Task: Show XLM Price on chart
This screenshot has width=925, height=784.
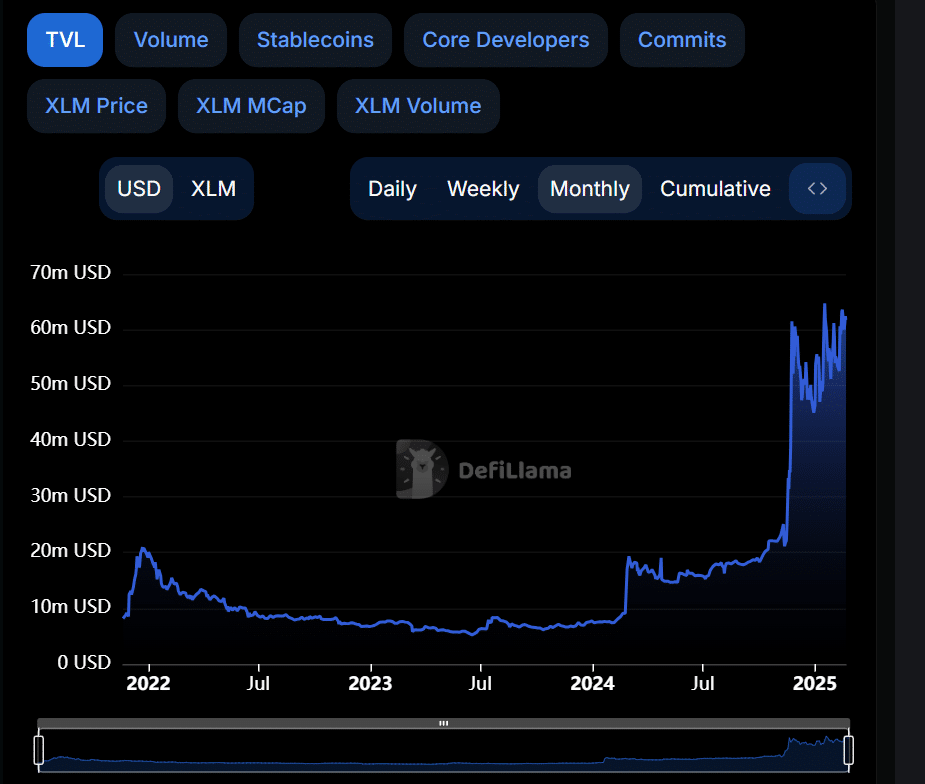Action: 96,106
